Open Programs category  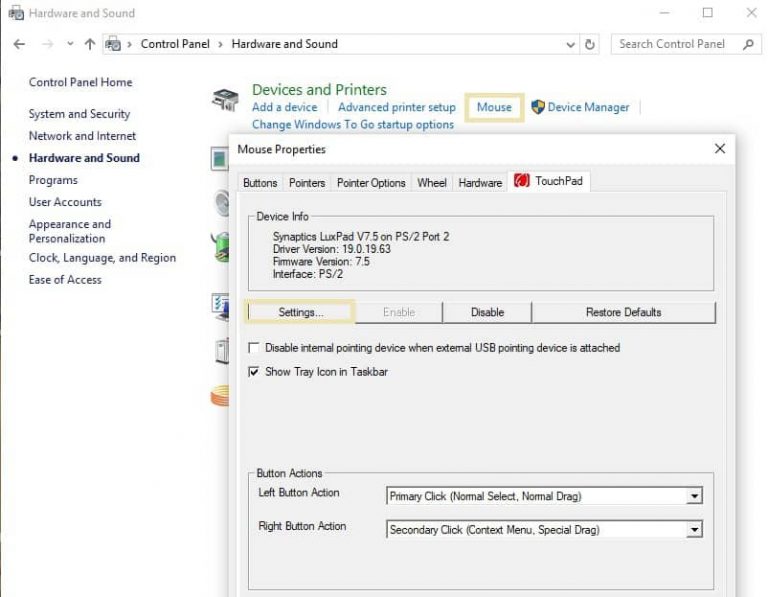tap(53, 180)
